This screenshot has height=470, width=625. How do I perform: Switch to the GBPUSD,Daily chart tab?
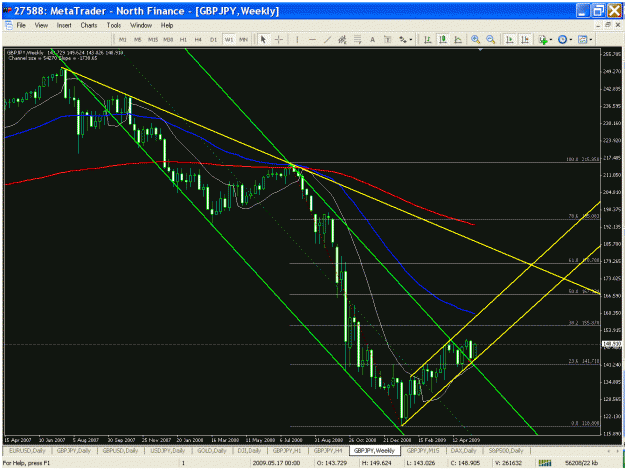point(120,450)
